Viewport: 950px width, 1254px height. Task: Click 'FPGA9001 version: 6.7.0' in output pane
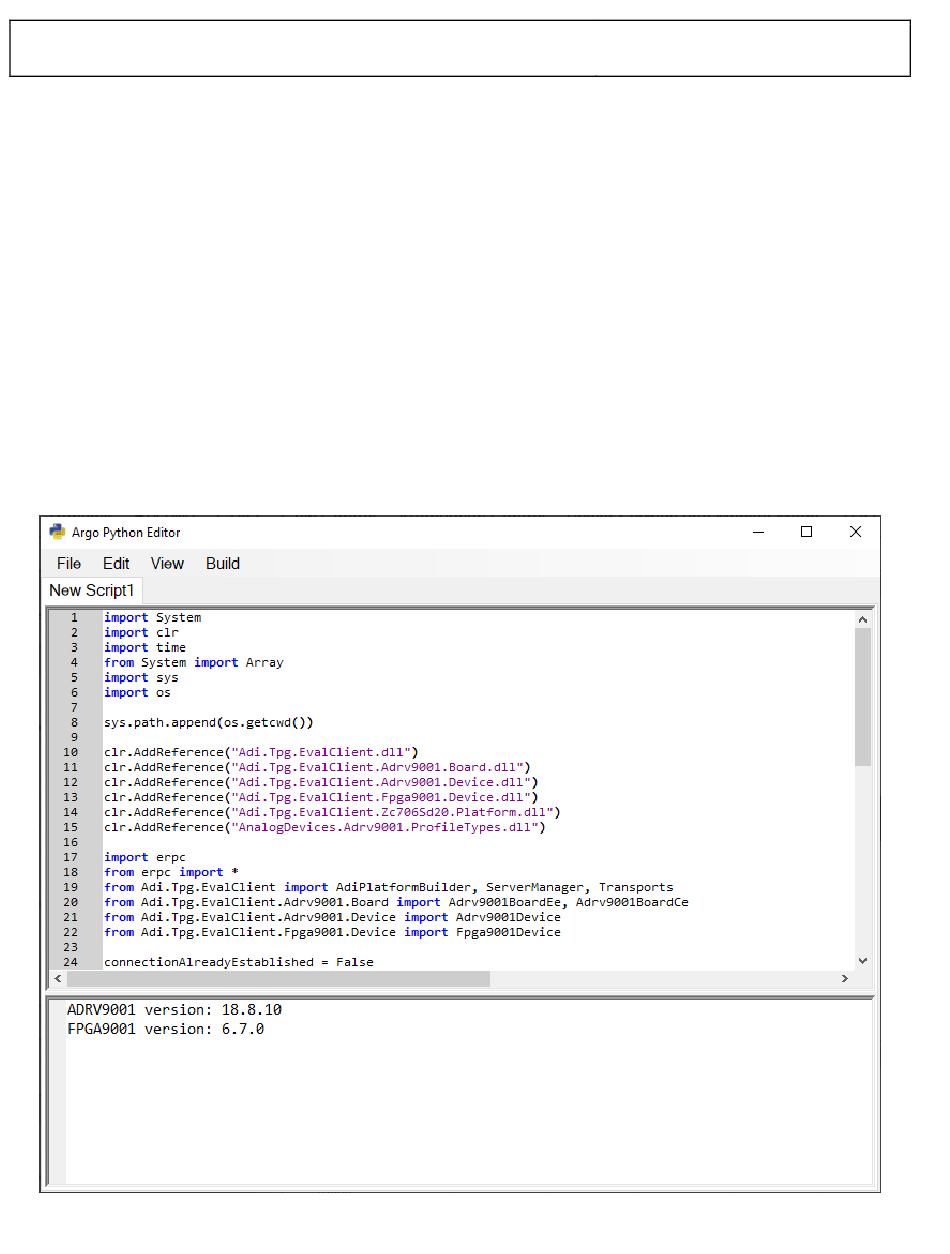pos(166,1028)
